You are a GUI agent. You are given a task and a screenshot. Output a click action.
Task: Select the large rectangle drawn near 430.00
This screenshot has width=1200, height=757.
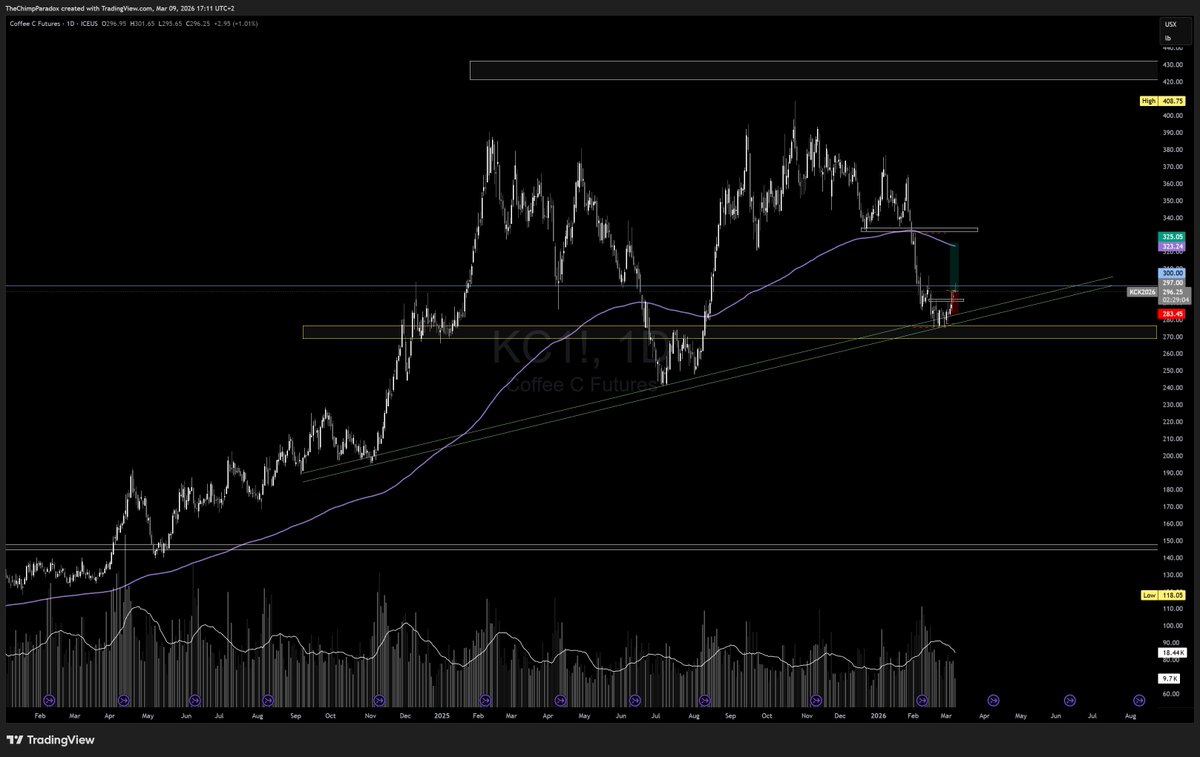point(813,70)
